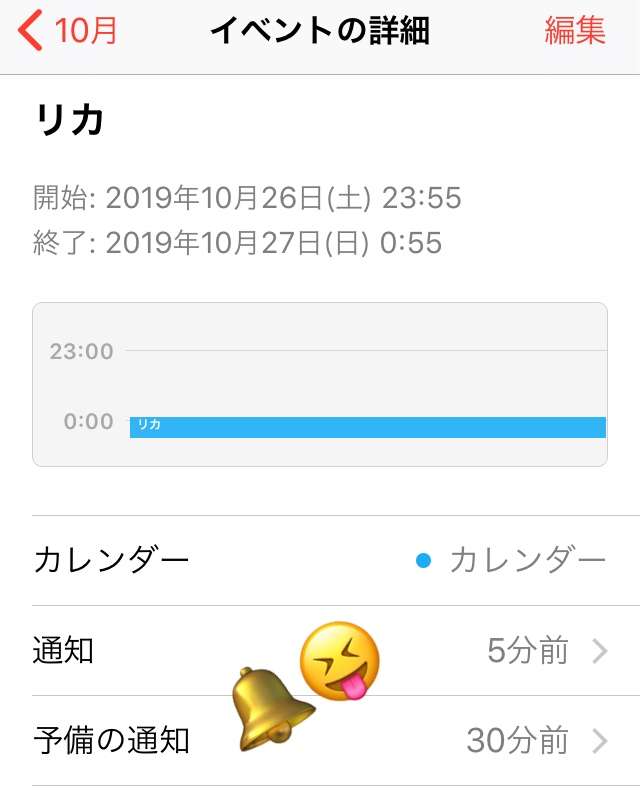640x800 pixels.
Task: Tap the 開始 start date line
Action: 247,197
